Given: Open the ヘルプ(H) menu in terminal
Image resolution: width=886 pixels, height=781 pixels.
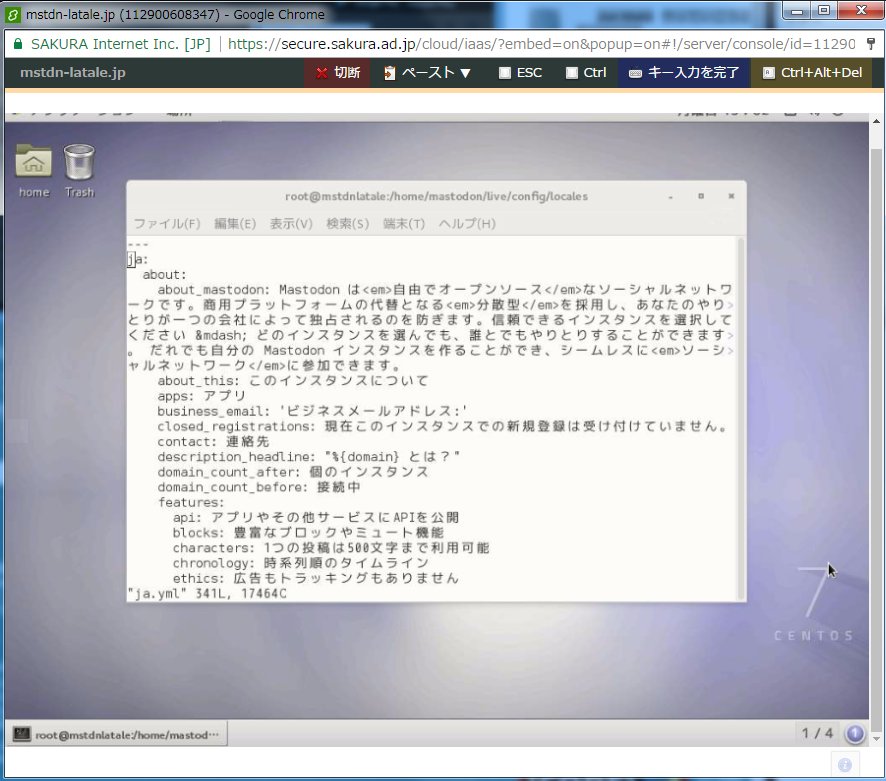Looking at the screenshot, I should point(467,224).
